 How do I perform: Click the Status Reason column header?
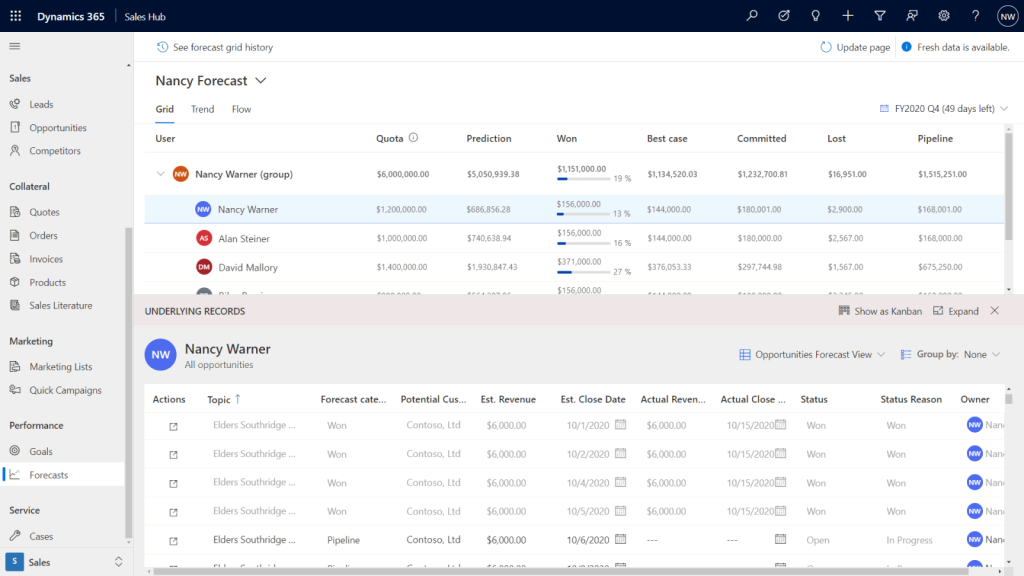pyautogui.click(x=911, y=399)
